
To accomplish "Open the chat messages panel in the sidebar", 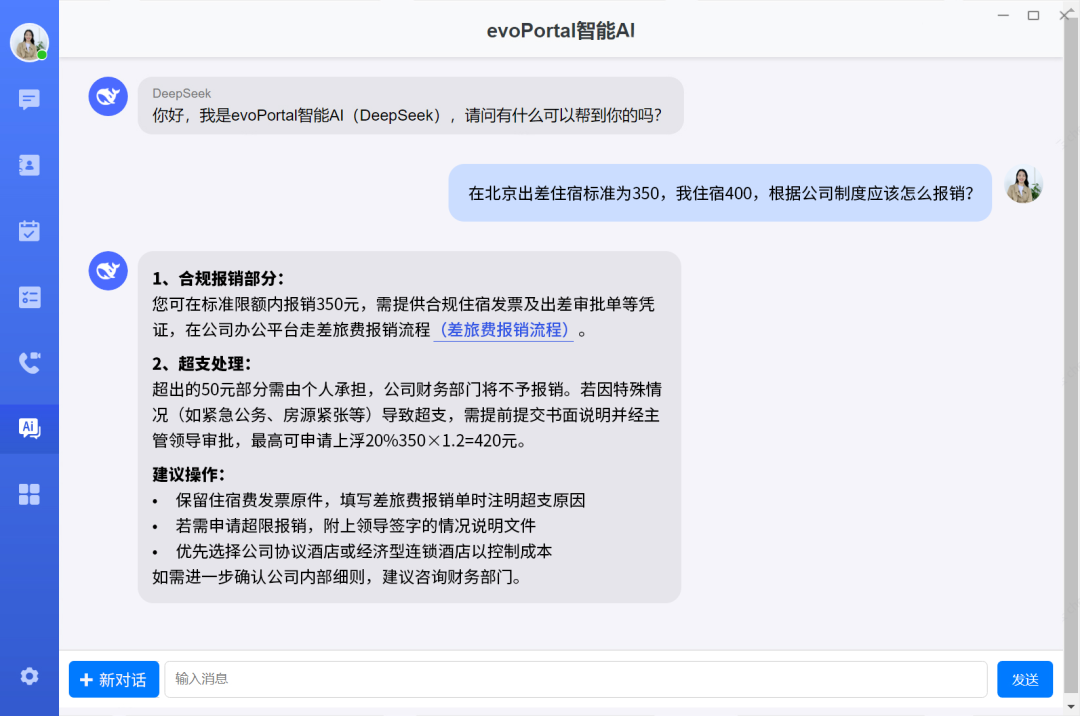I will [29, 99].
